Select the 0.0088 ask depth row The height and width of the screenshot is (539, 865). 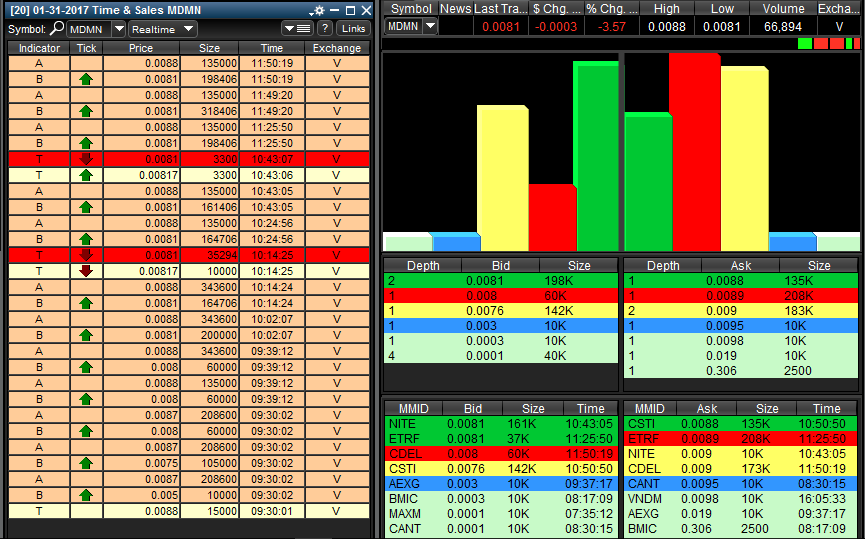(741, 281)
